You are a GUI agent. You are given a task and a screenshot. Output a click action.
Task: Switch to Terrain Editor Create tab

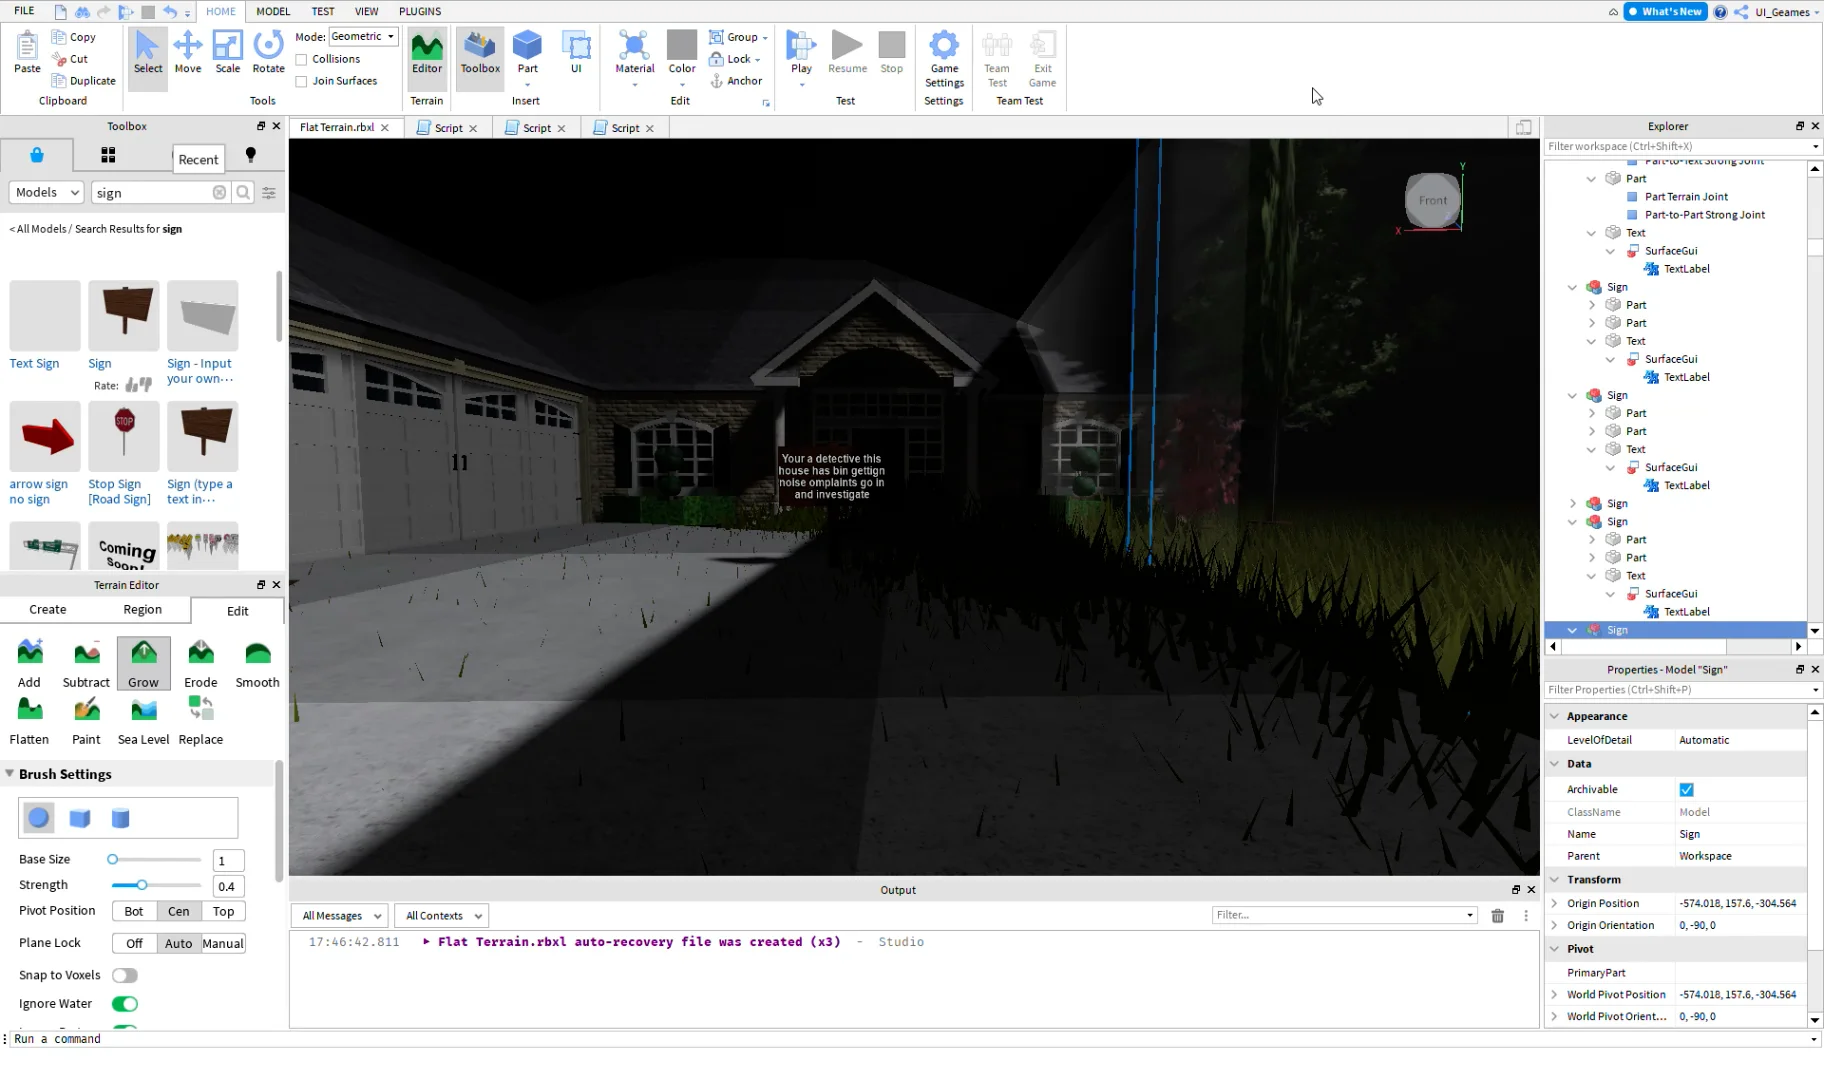click(x=48, y=609)
